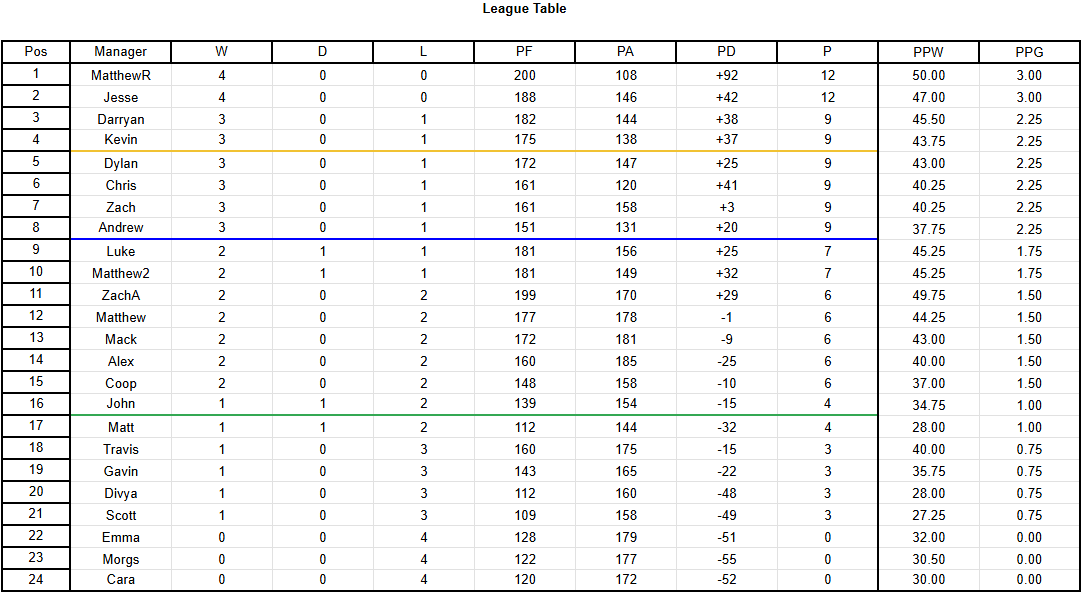Select the cell with manager Jesse
Image resolution: width=1083 pixels, height=595 pixels.
pos(121,97)
